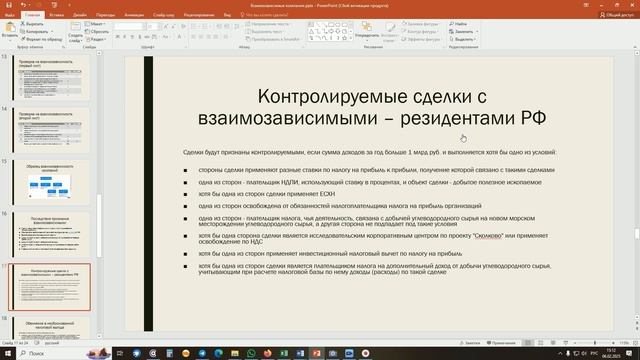Image resolution: width=640 pixels, height=360 pixels.
Task: Click Copy (Копировать) command
Action: 34,31
